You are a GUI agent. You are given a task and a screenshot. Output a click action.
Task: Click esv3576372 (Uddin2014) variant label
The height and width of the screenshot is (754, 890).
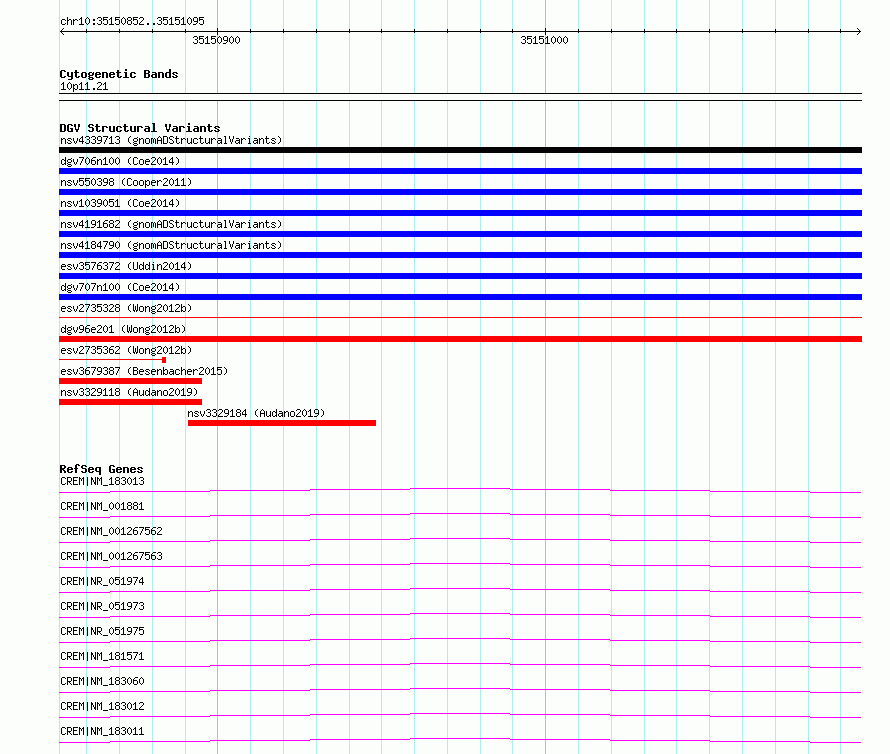(126, 266)
